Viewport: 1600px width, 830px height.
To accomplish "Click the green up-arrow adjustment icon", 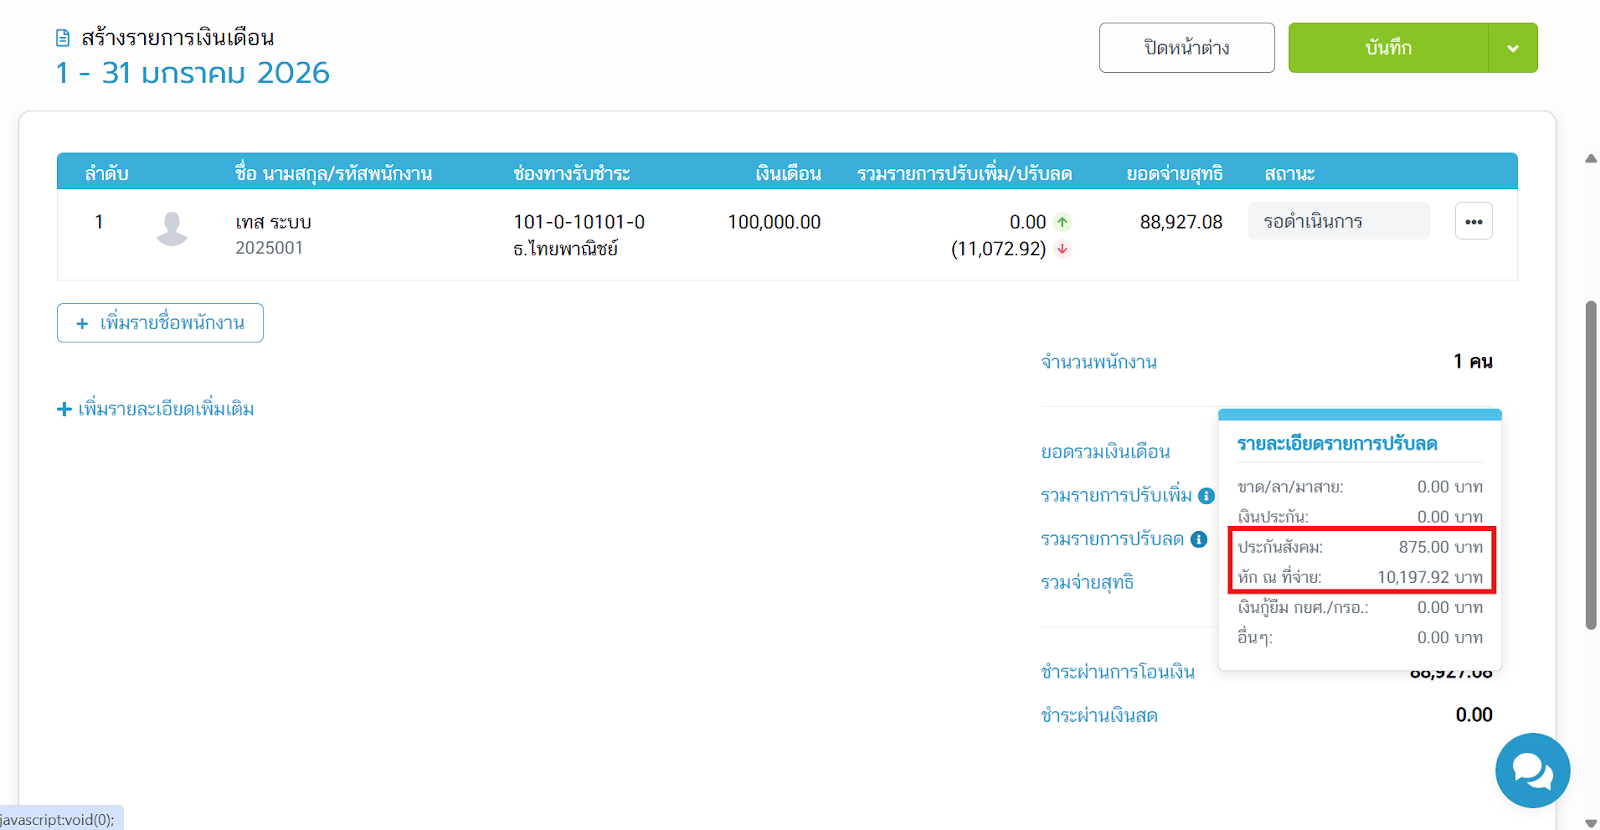I will [x=1062, y=222].
